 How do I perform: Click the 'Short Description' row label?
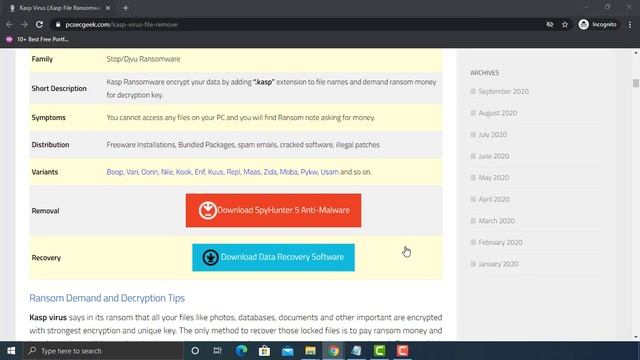pos(59,88)
